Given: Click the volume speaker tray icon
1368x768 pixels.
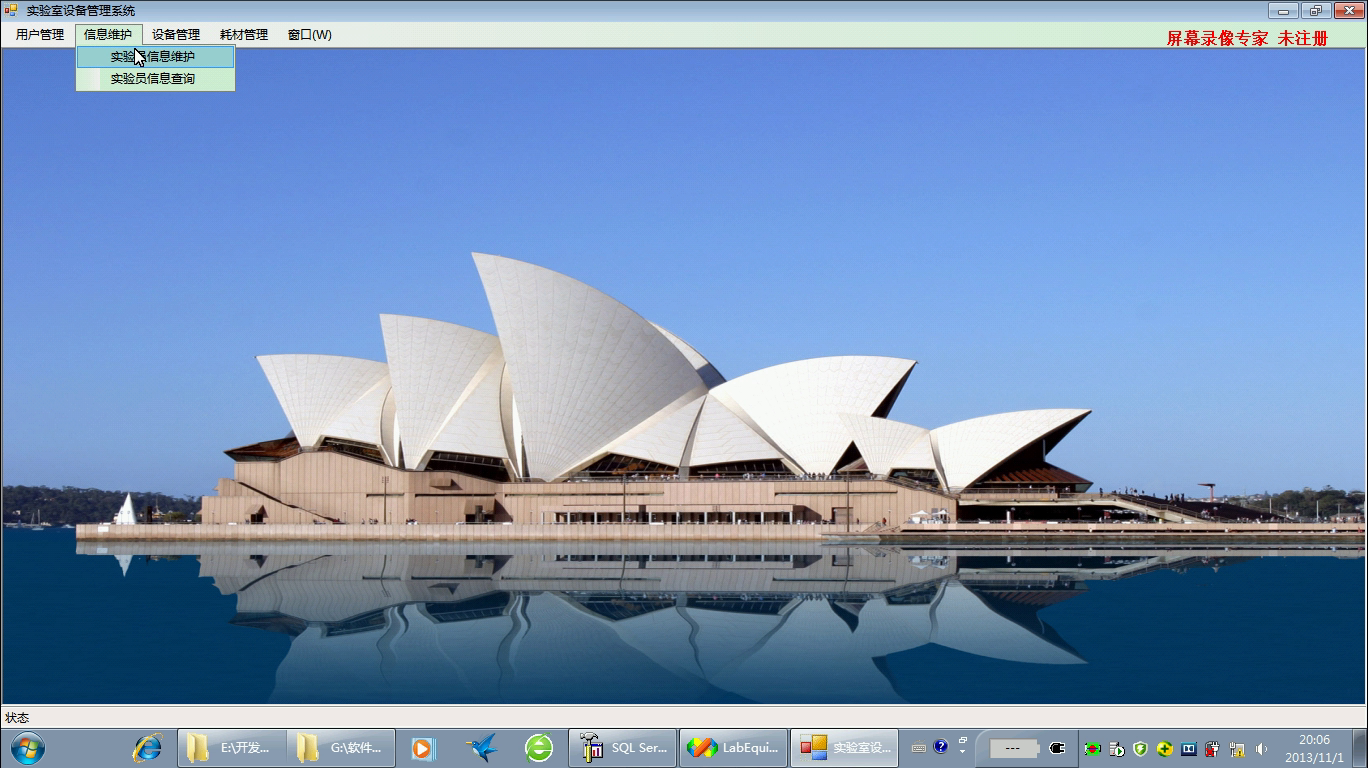Looking at the screenshot, I should [x=1261, y=748].
